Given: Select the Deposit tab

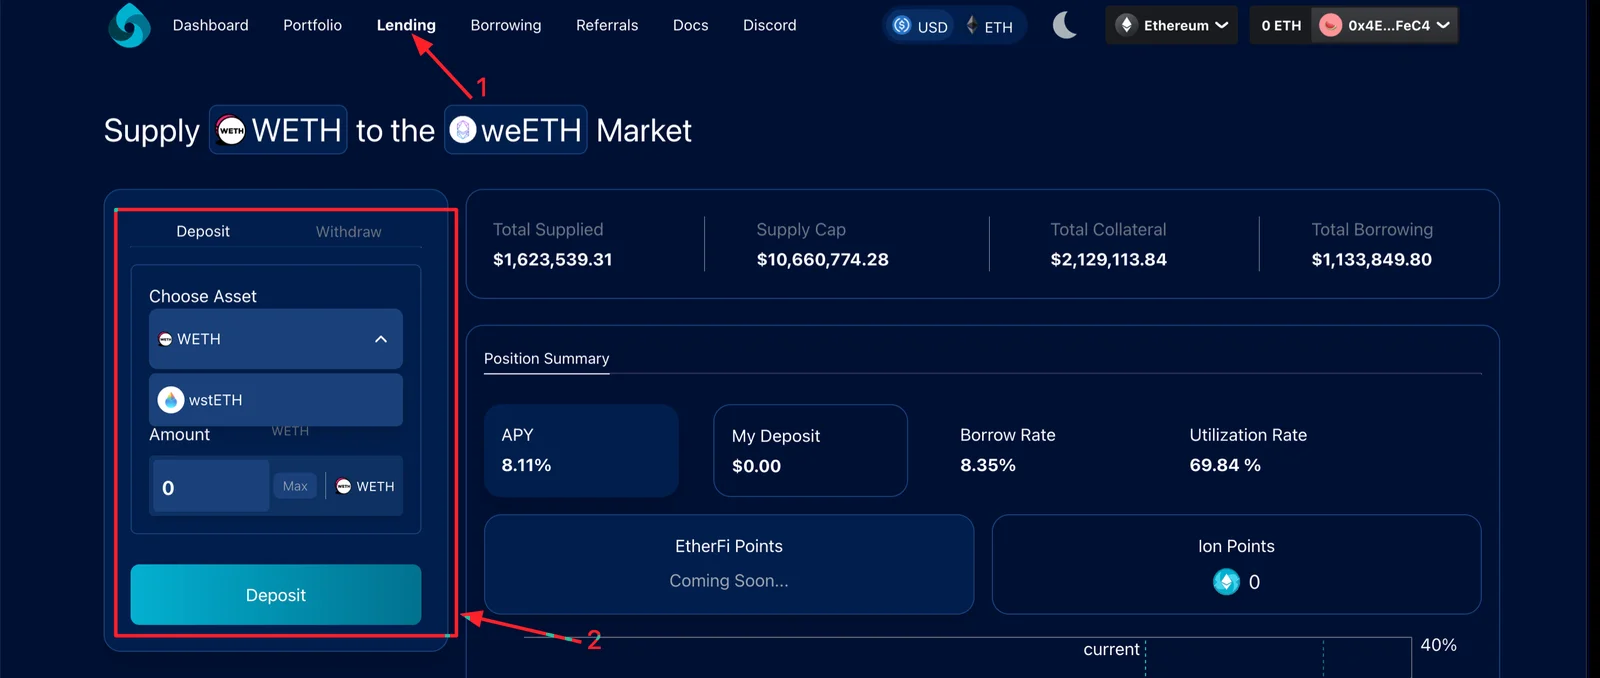Looking at the screenshot, I should point(203,231).
